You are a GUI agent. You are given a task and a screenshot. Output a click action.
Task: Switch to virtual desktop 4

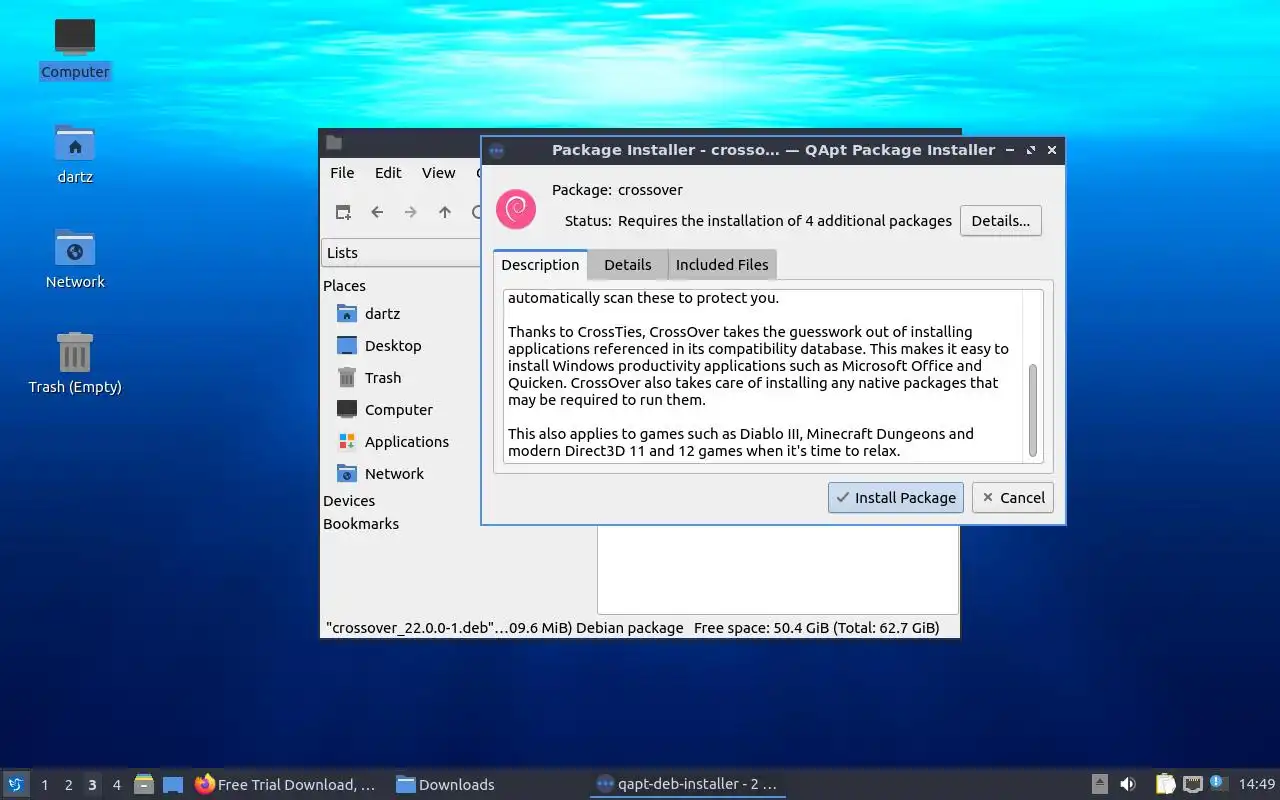click(116, 784)
